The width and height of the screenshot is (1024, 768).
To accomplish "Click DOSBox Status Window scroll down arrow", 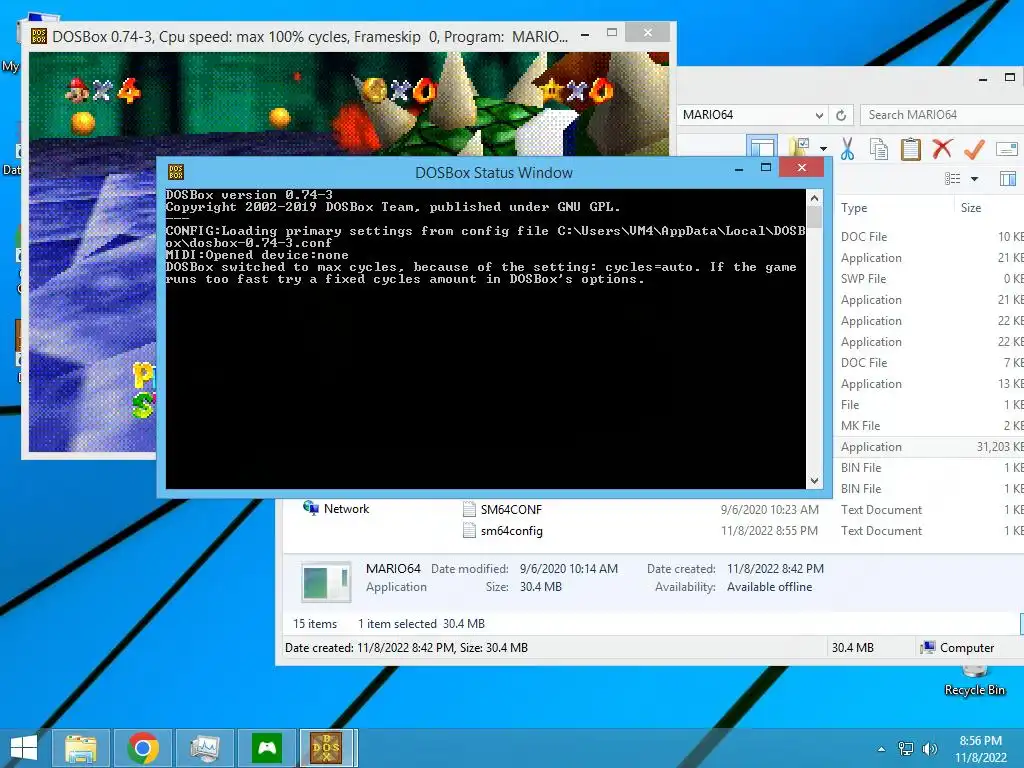I will click(814, 481).
